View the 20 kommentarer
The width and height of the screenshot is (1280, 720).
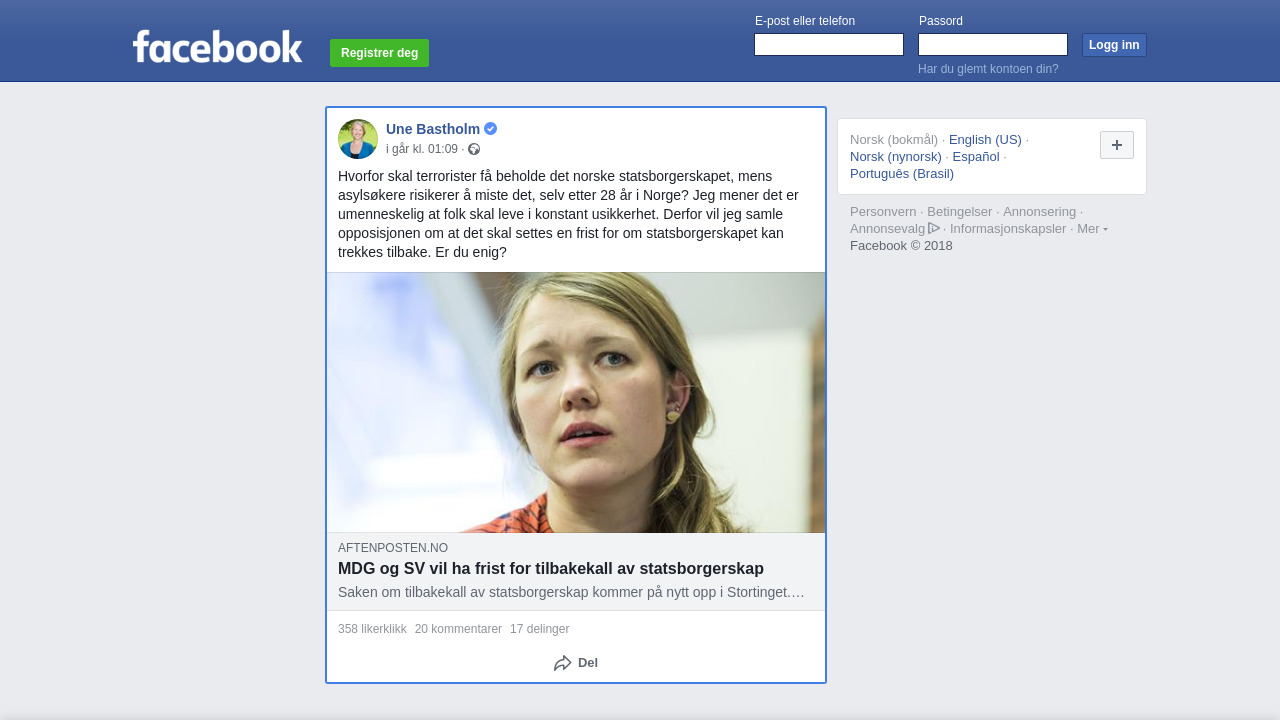click(458, 629)
